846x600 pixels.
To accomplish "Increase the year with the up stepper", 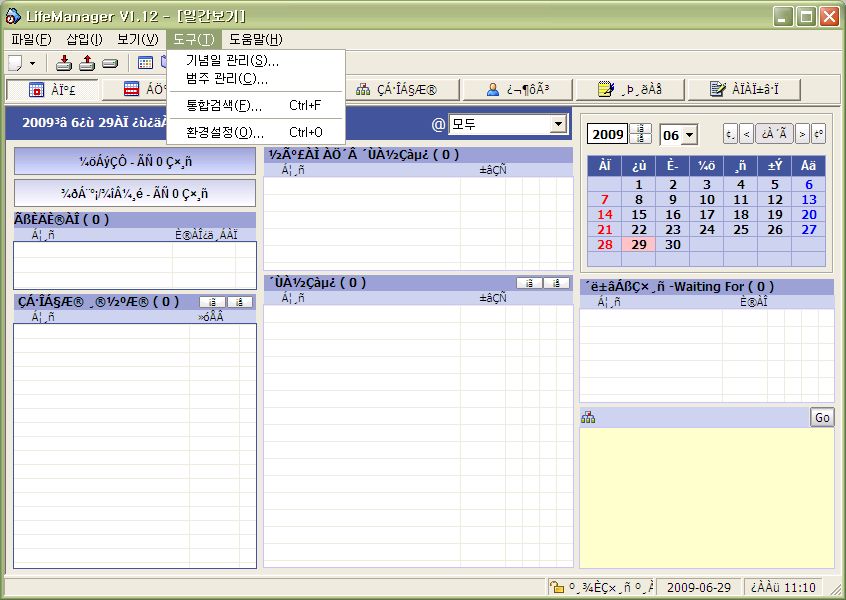I will pyautogui.click(x=640, y=128).
